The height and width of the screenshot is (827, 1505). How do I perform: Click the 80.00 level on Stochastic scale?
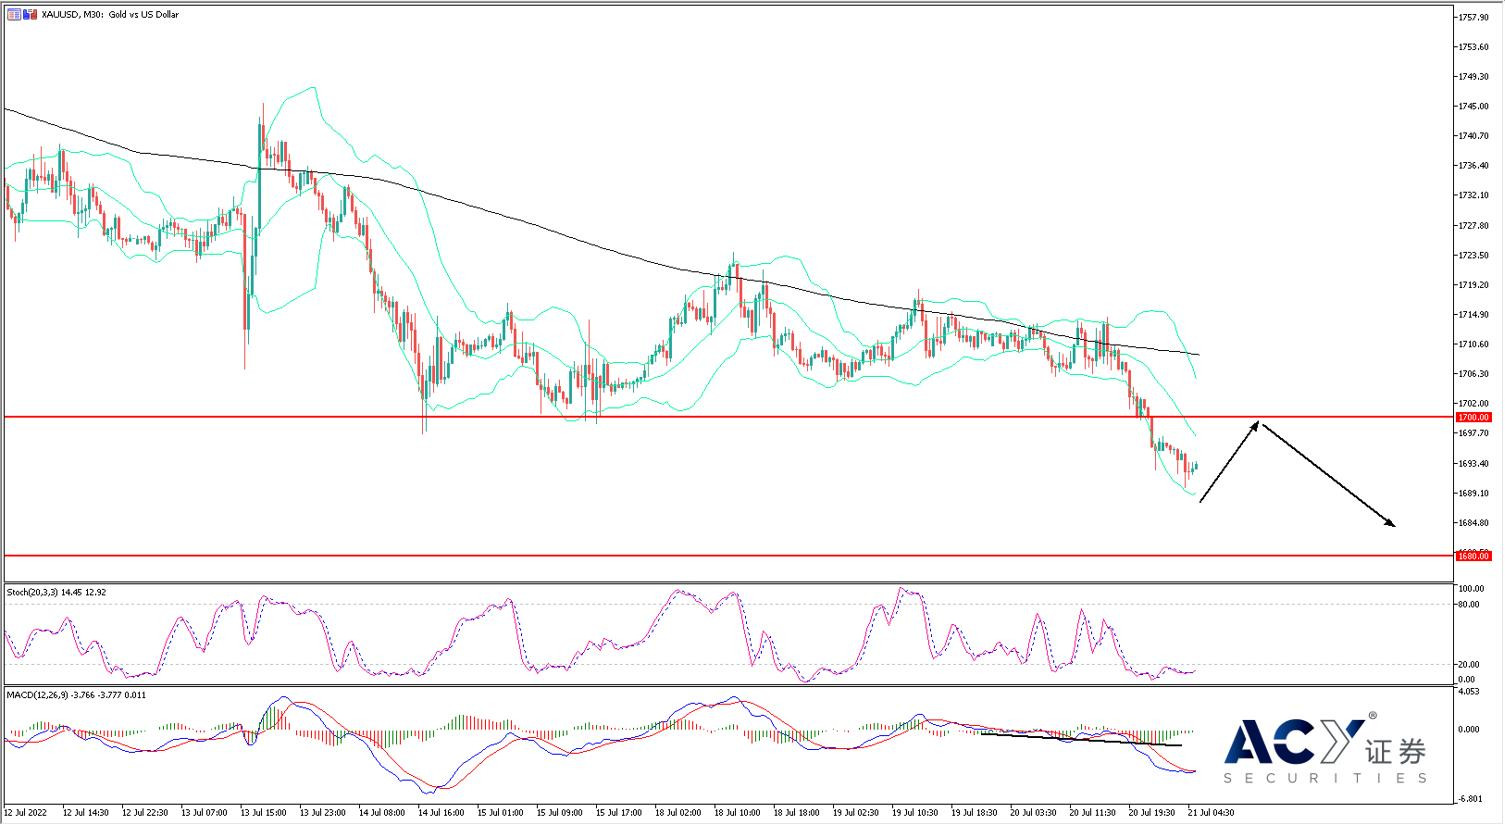pos(1469,604)
